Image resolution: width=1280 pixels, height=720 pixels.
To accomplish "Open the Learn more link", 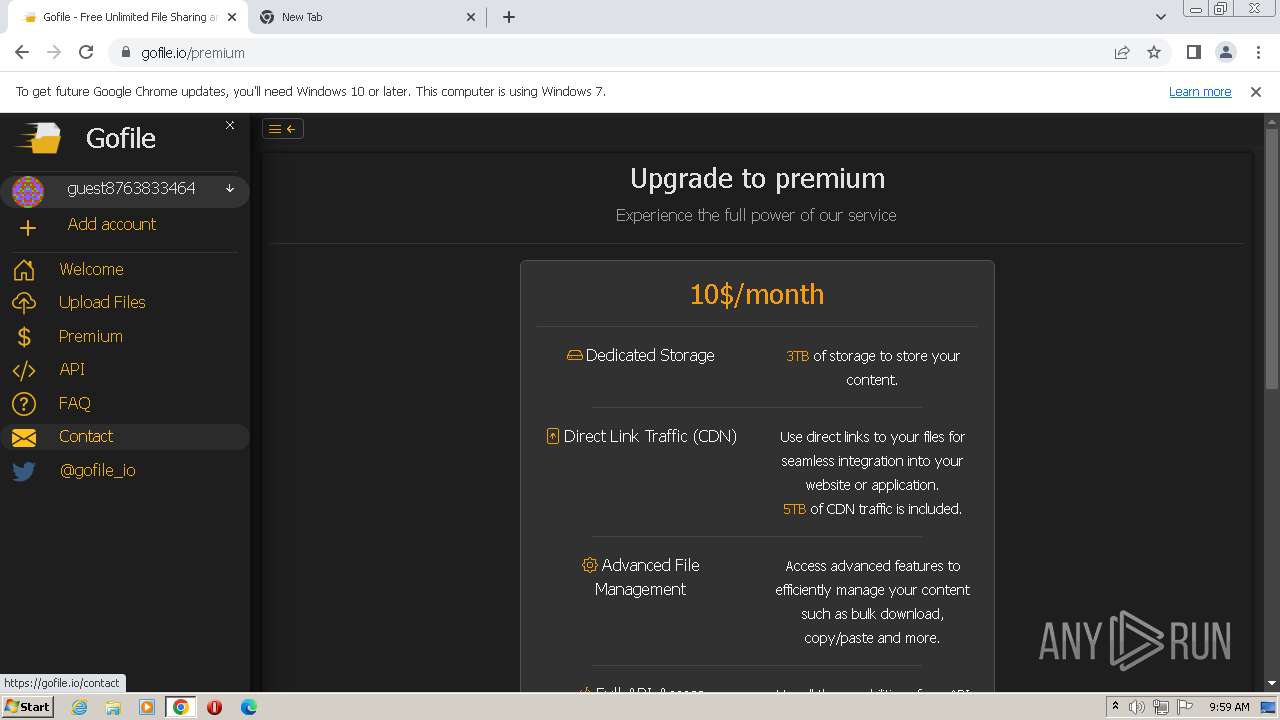I will [1200, 91].
